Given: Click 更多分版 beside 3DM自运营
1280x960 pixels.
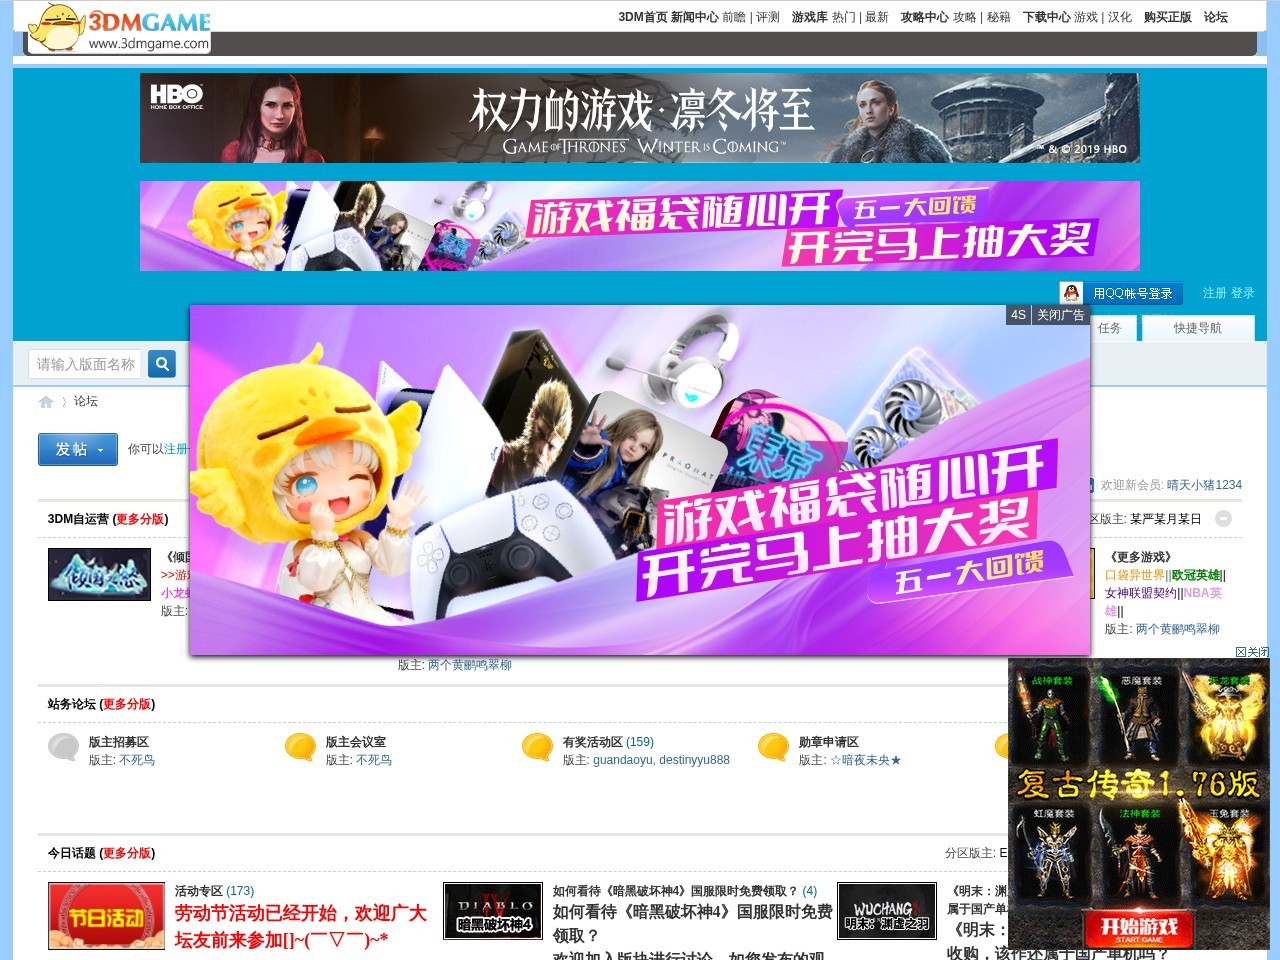Looking at the screenshot, I should pos(140,519).
